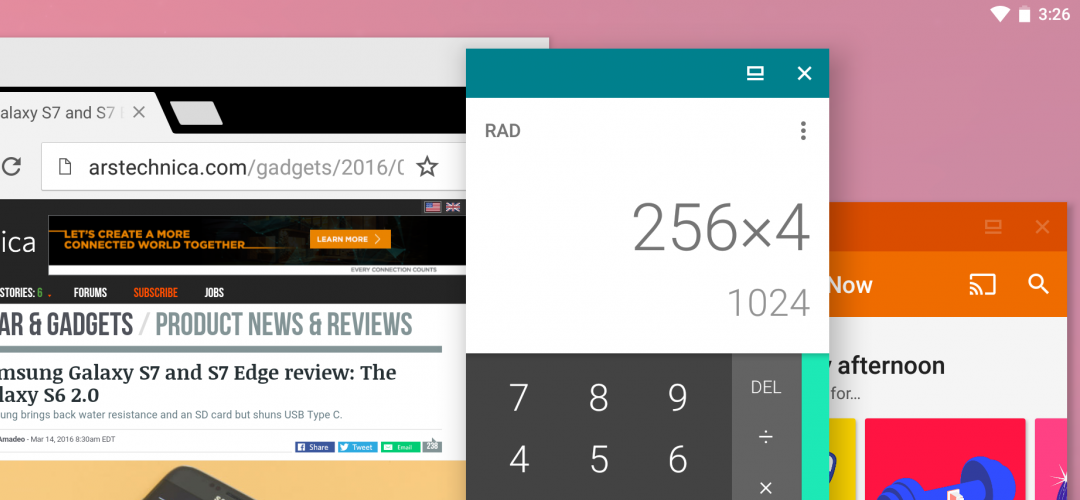
Task: Click Facebook Share button on article
Action: pyautogui.click(x=315, y=447)
